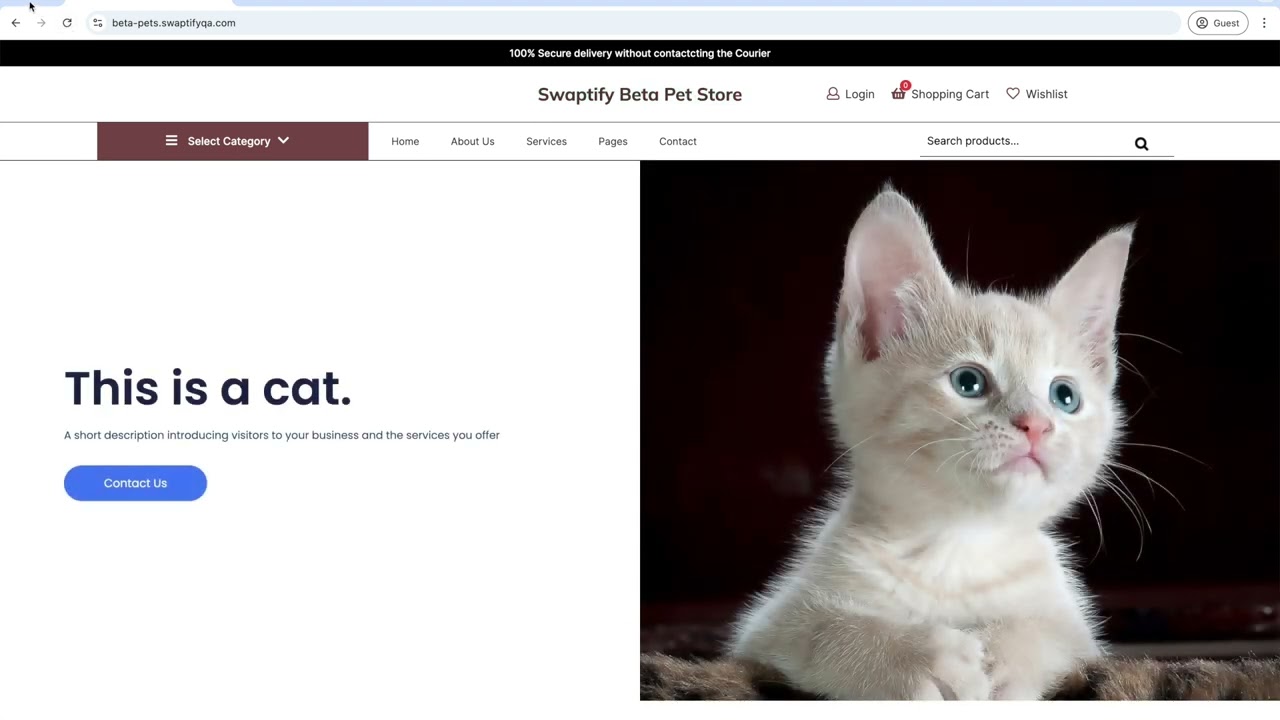Click the Login user icon
The image size is (1280, 720).
click(833, 94)
